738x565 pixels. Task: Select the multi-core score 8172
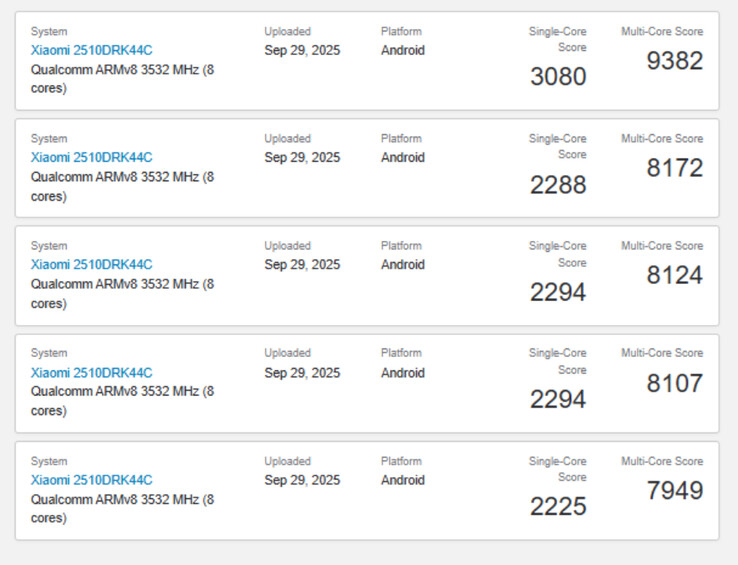(x=674, y=168)
